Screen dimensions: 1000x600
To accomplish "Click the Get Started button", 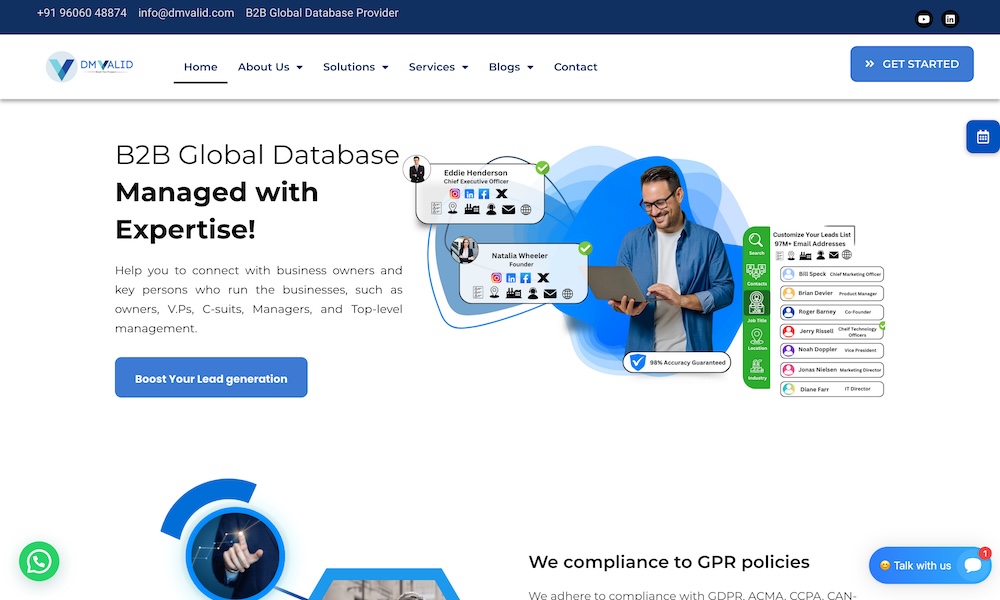I will 911,64.
